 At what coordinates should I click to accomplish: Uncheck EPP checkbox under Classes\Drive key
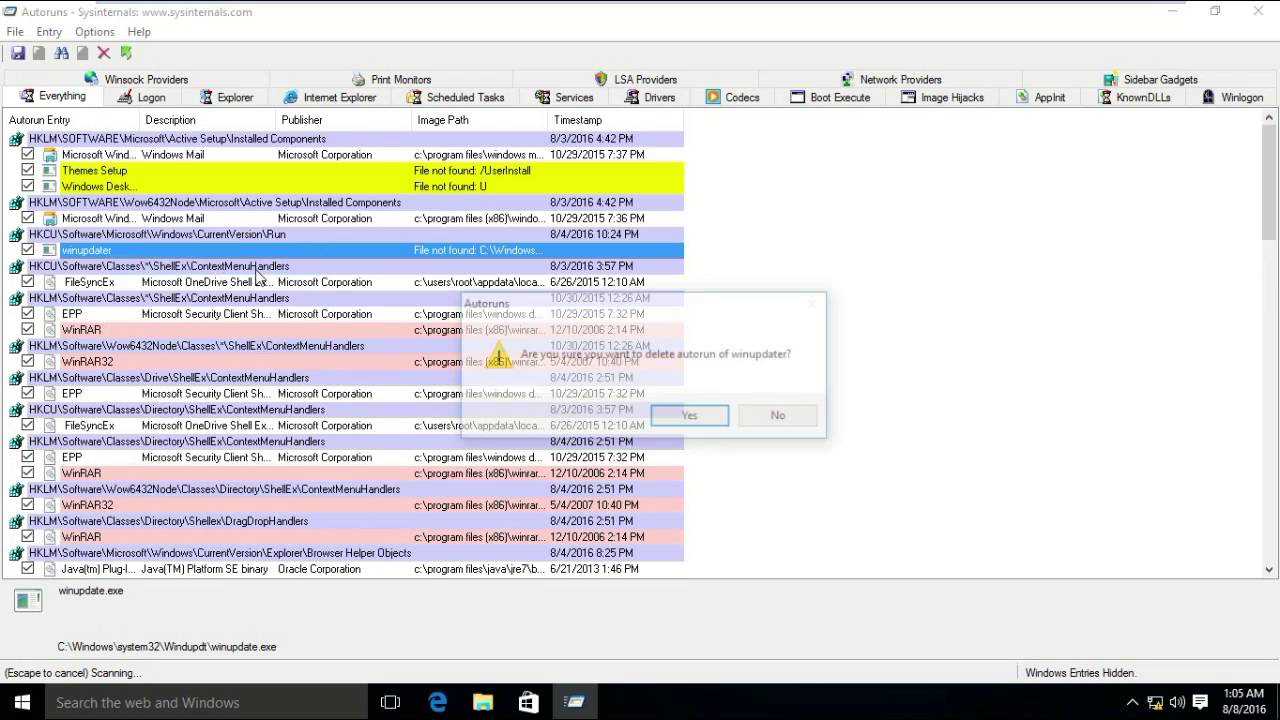28,393
